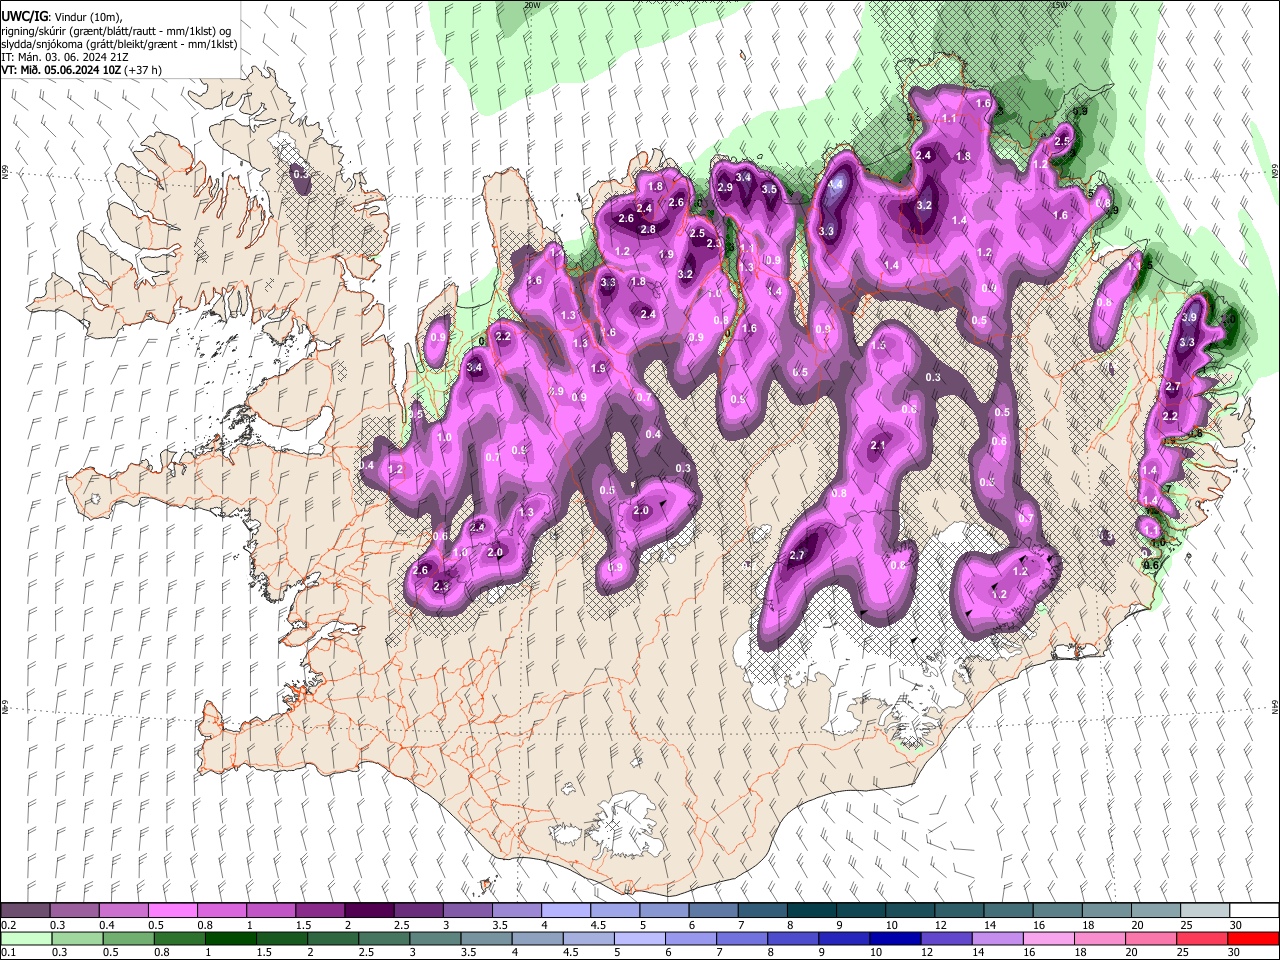
Task: Click the 'slydda/snjókoma' legend description line
Action: (x=119, y=44)
